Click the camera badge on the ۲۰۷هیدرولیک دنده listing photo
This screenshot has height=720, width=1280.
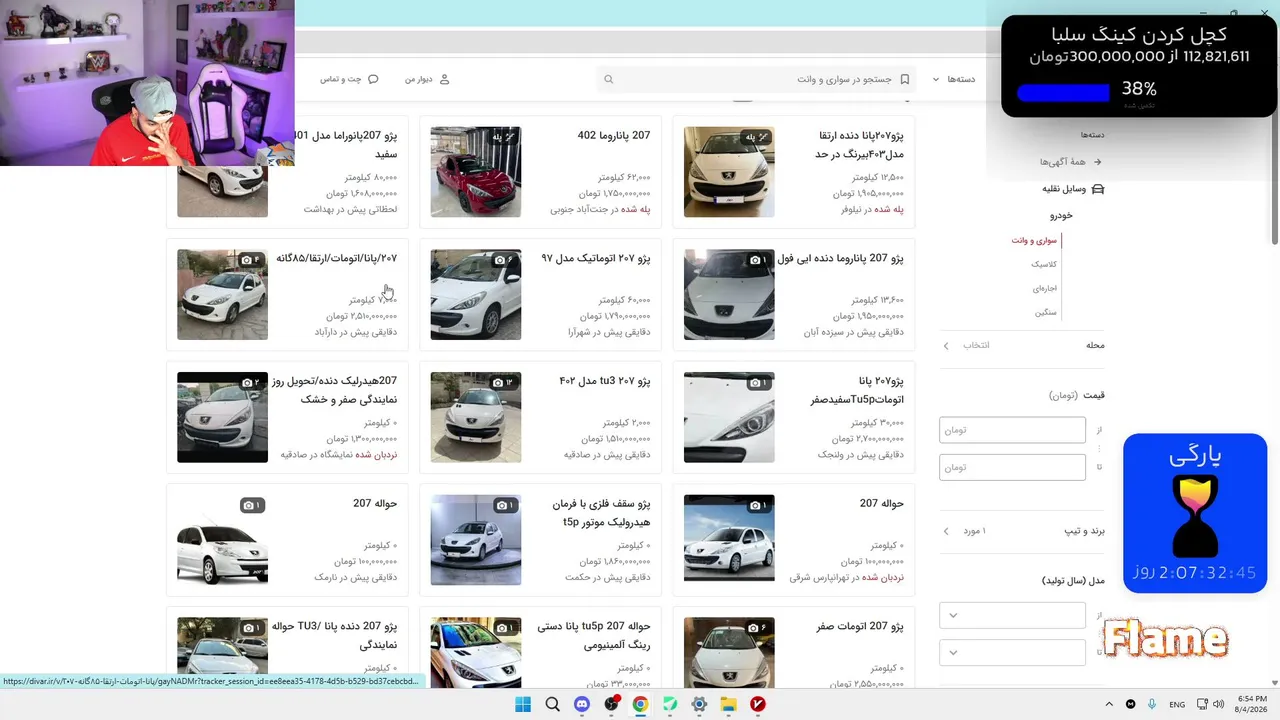252,383
